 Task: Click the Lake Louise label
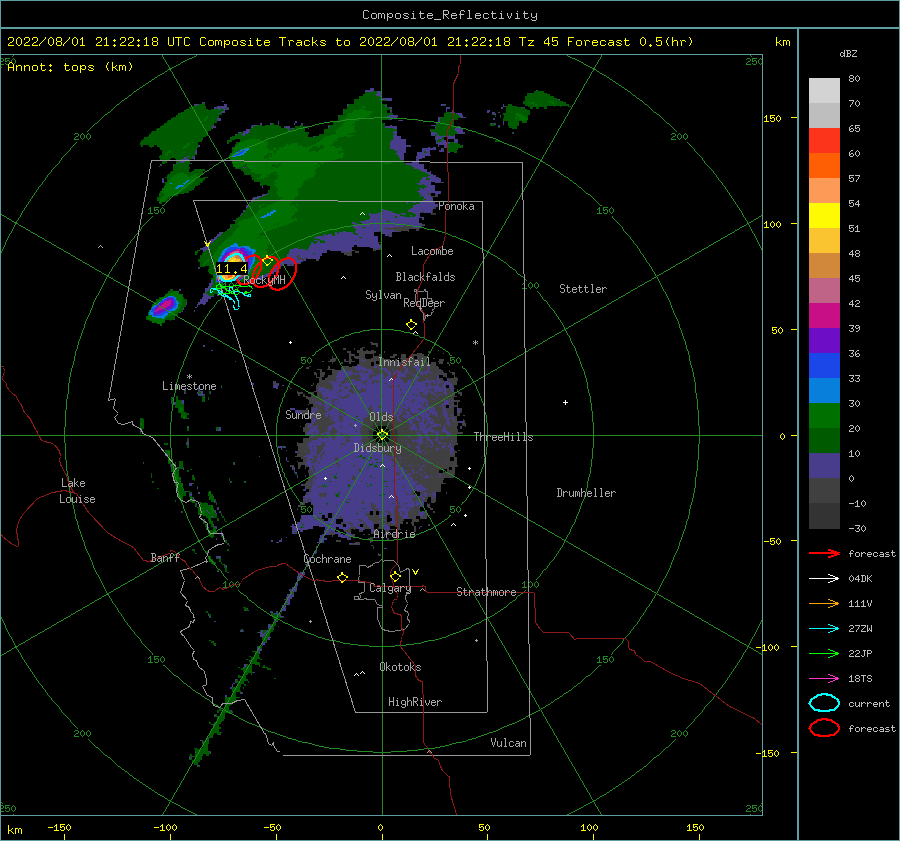coord(77,491)
